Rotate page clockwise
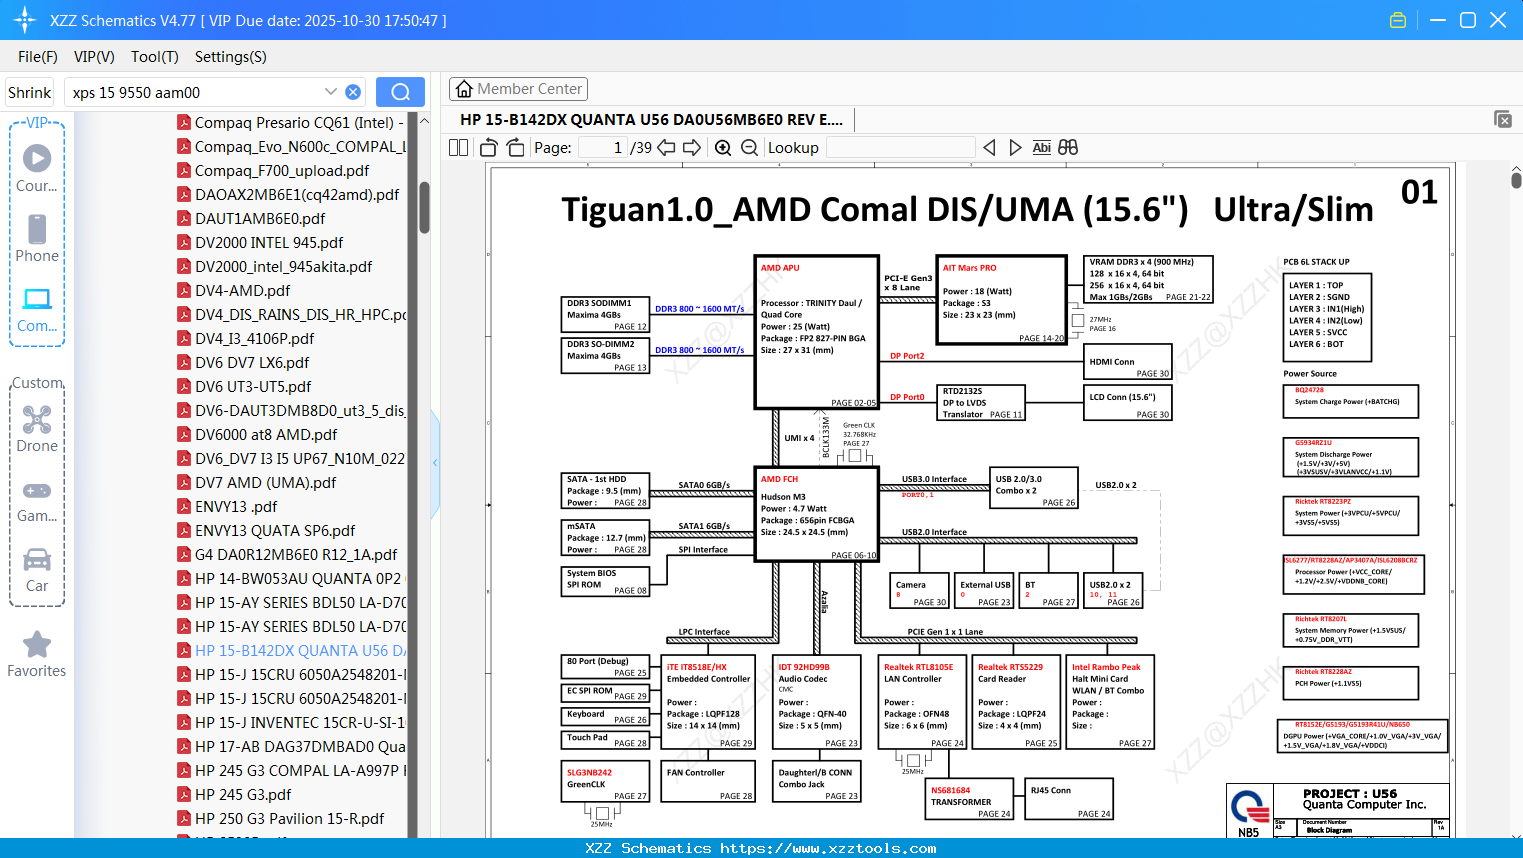 (x=516, y=148)
